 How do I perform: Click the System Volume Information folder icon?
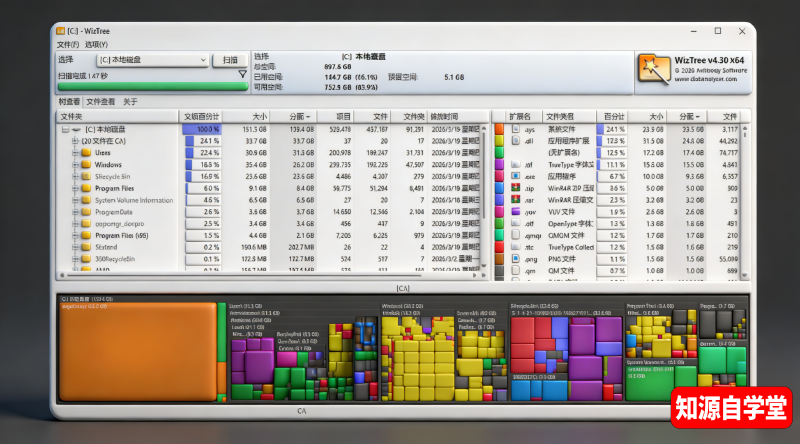coord(86,200)
